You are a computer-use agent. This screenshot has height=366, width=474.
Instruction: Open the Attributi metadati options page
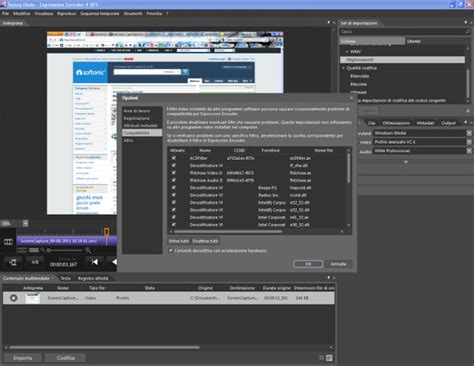pos(140,125)
